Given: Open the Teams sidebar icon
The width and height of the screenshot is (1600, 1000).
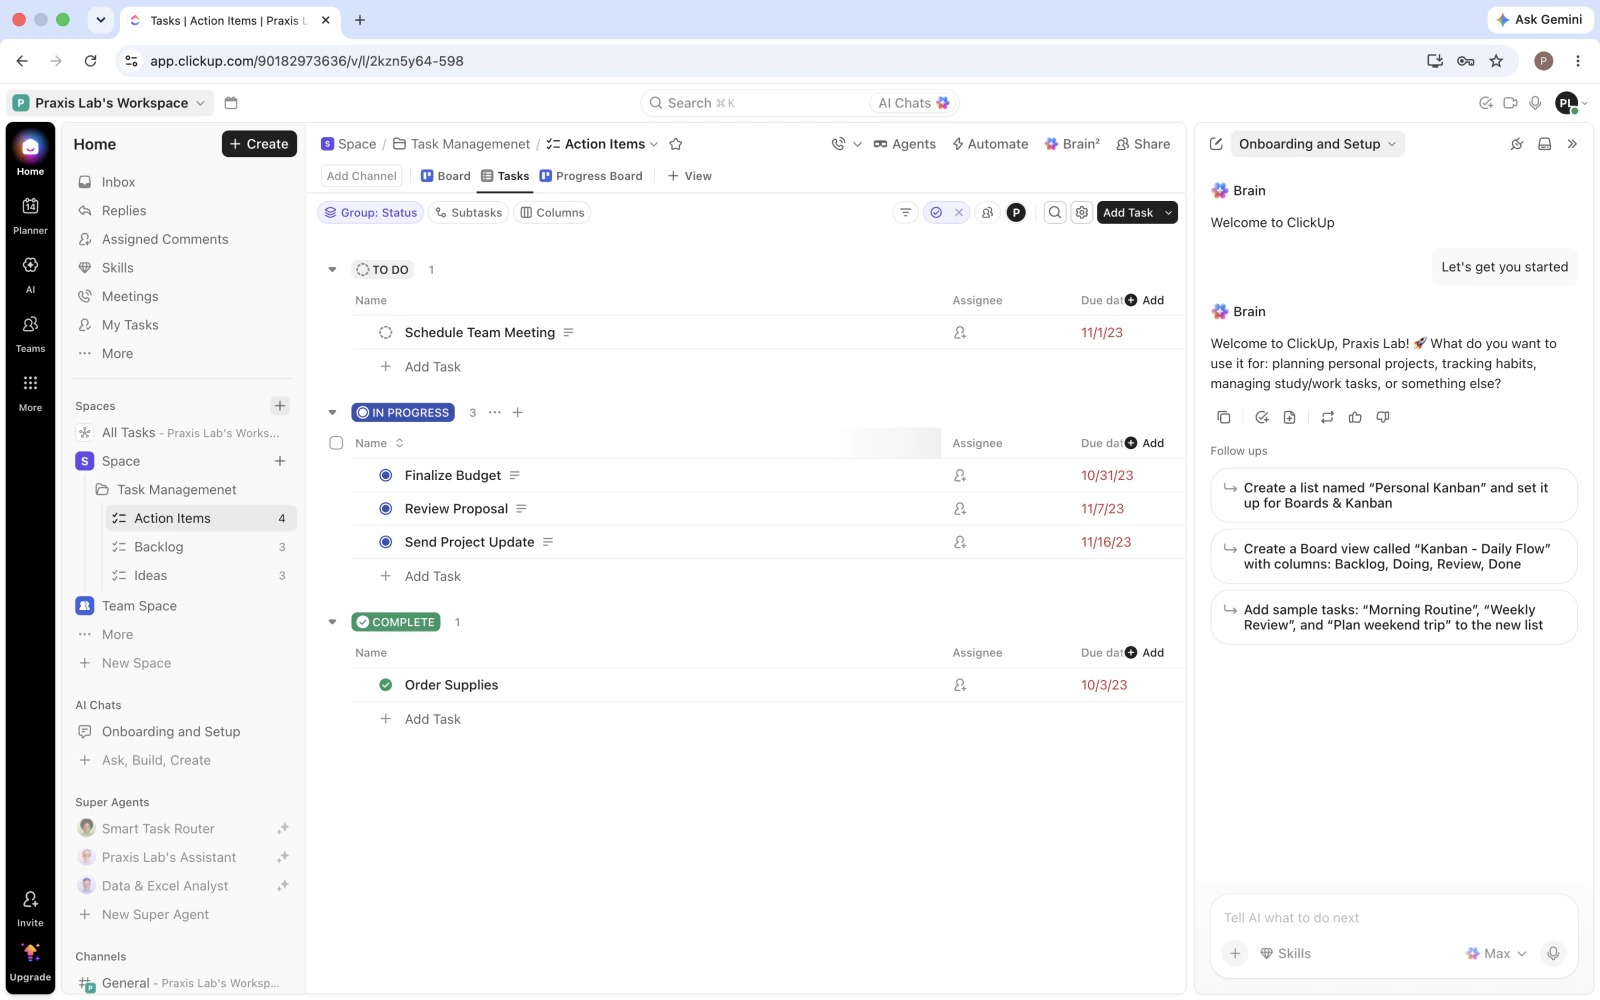Looking at the screenshot, I should tap(30, 332).
